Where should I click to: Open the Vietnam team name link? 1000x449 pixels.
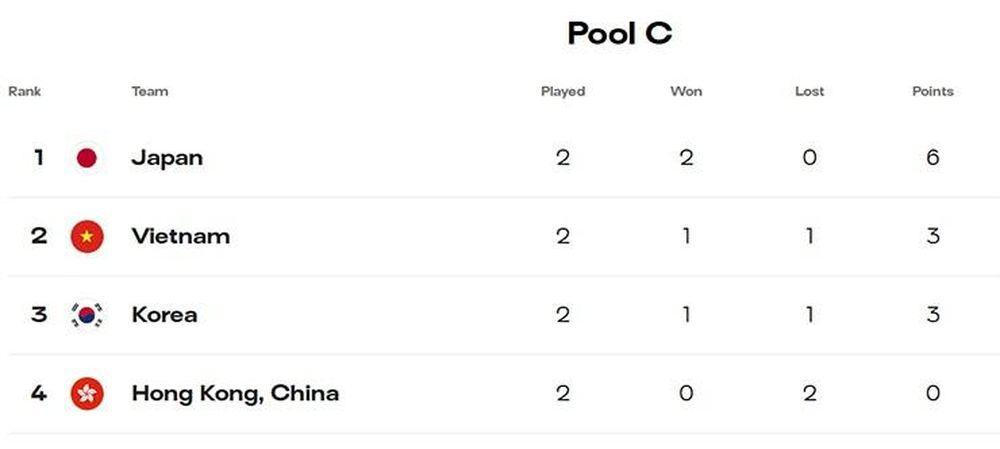[x=180, y=237]
